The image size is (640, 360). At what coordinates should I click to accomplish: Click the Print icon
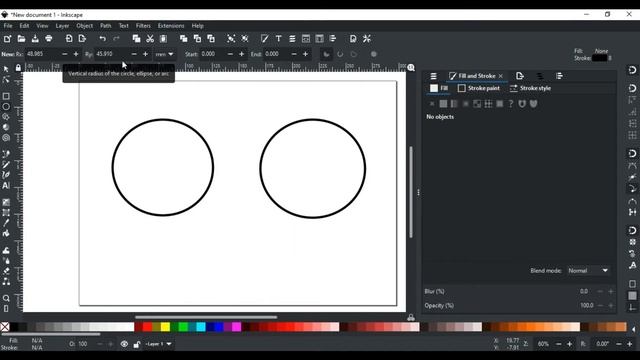pyautogui.click(x=49, y=39)
